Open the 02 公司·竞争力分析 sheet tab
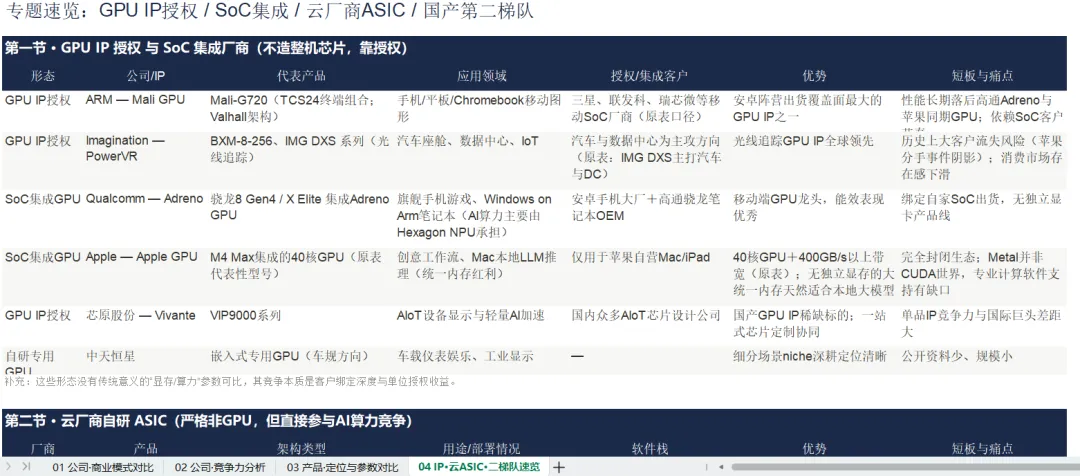This screenshot has width=1080, height=476. (x=220, y=467)
